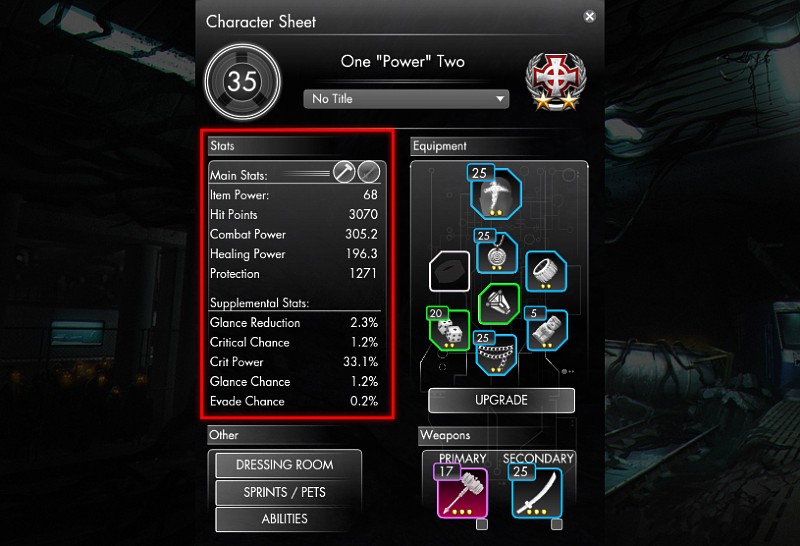Select the green agent slot in the center

coord(498,304)
